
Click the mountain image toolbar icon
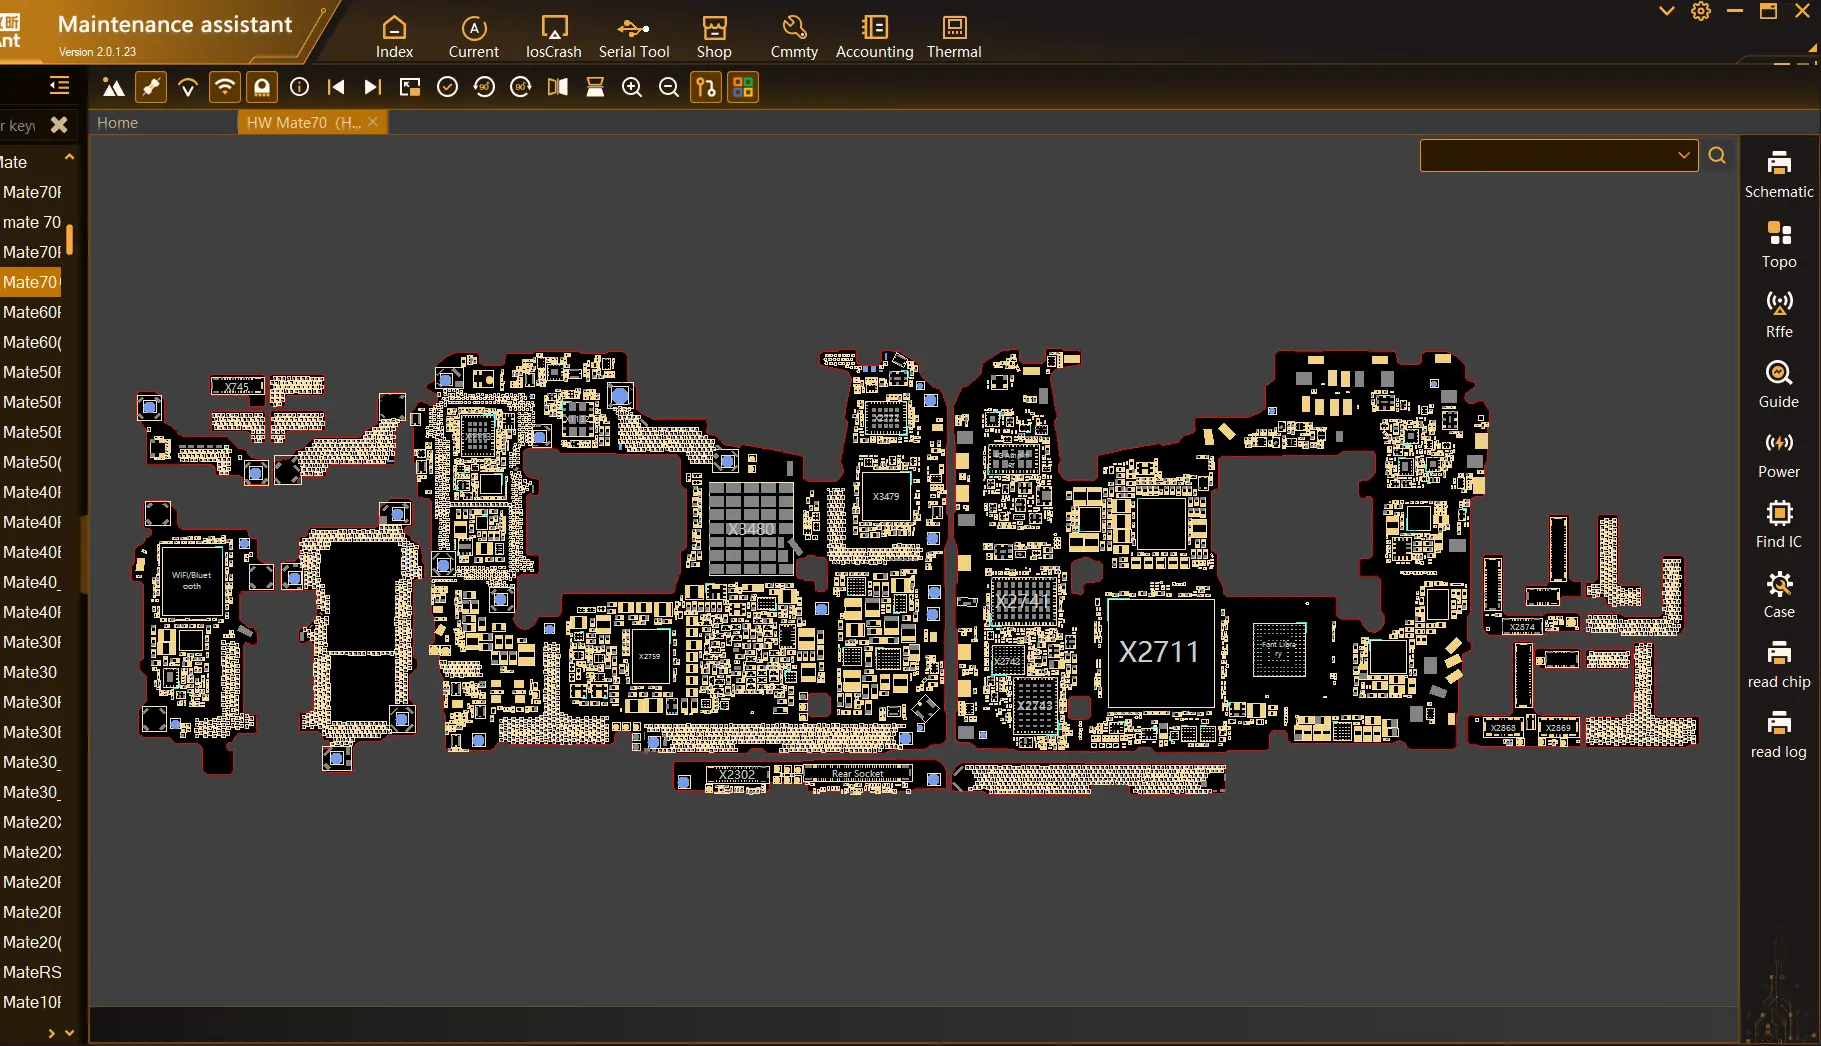114,88
